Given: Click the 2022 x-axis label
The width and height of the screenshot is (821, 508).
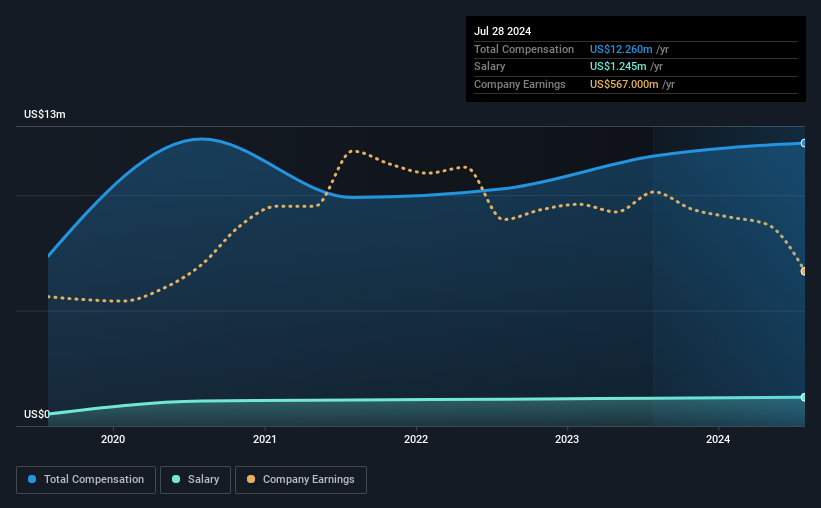Looking at the screenshot, I should pyautogui.click(x=416, y=439).
